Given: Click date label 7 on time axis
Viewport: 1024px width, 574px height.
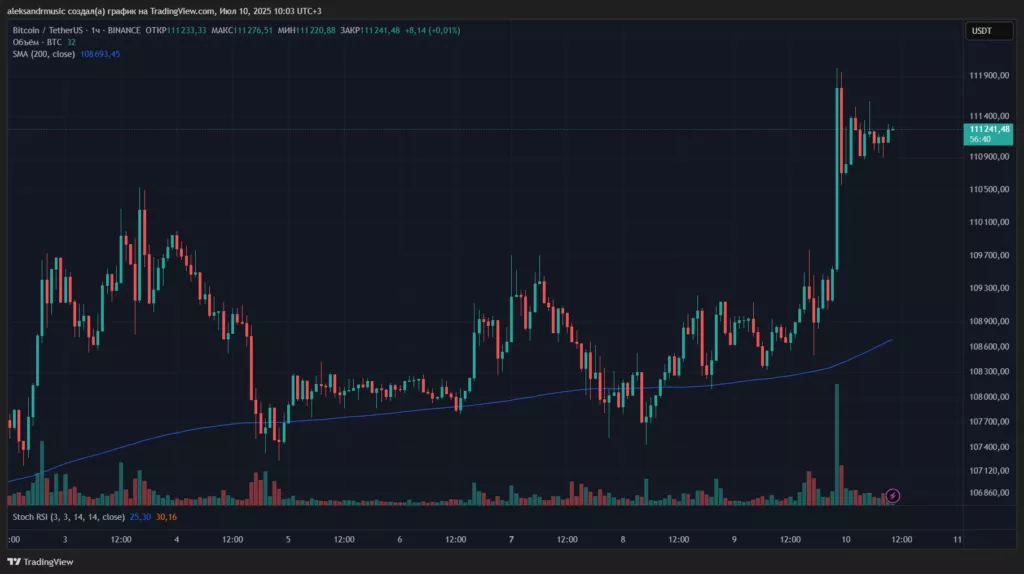Looking at the screenshot, I should (511, 539).
